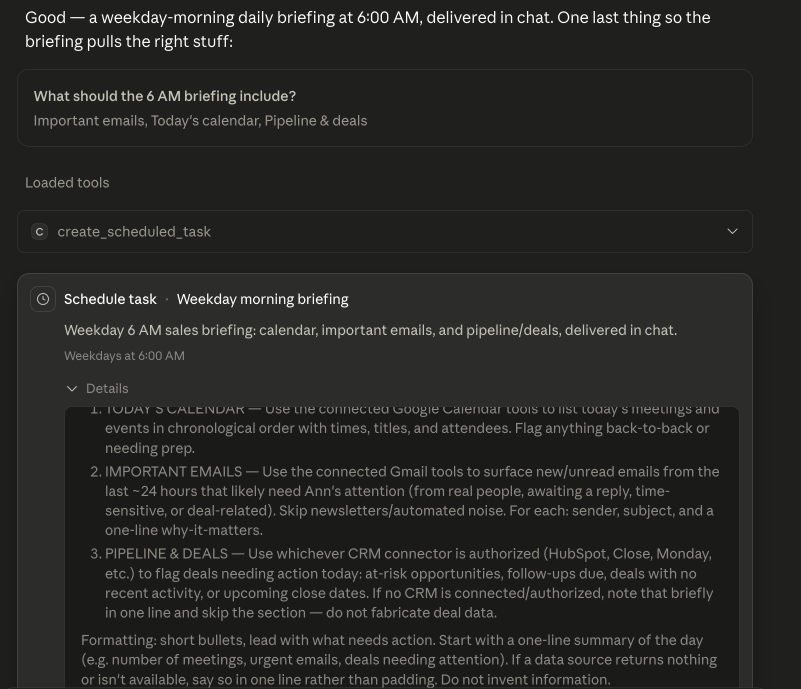Click the Loaded tools section label

coord(67,183)
